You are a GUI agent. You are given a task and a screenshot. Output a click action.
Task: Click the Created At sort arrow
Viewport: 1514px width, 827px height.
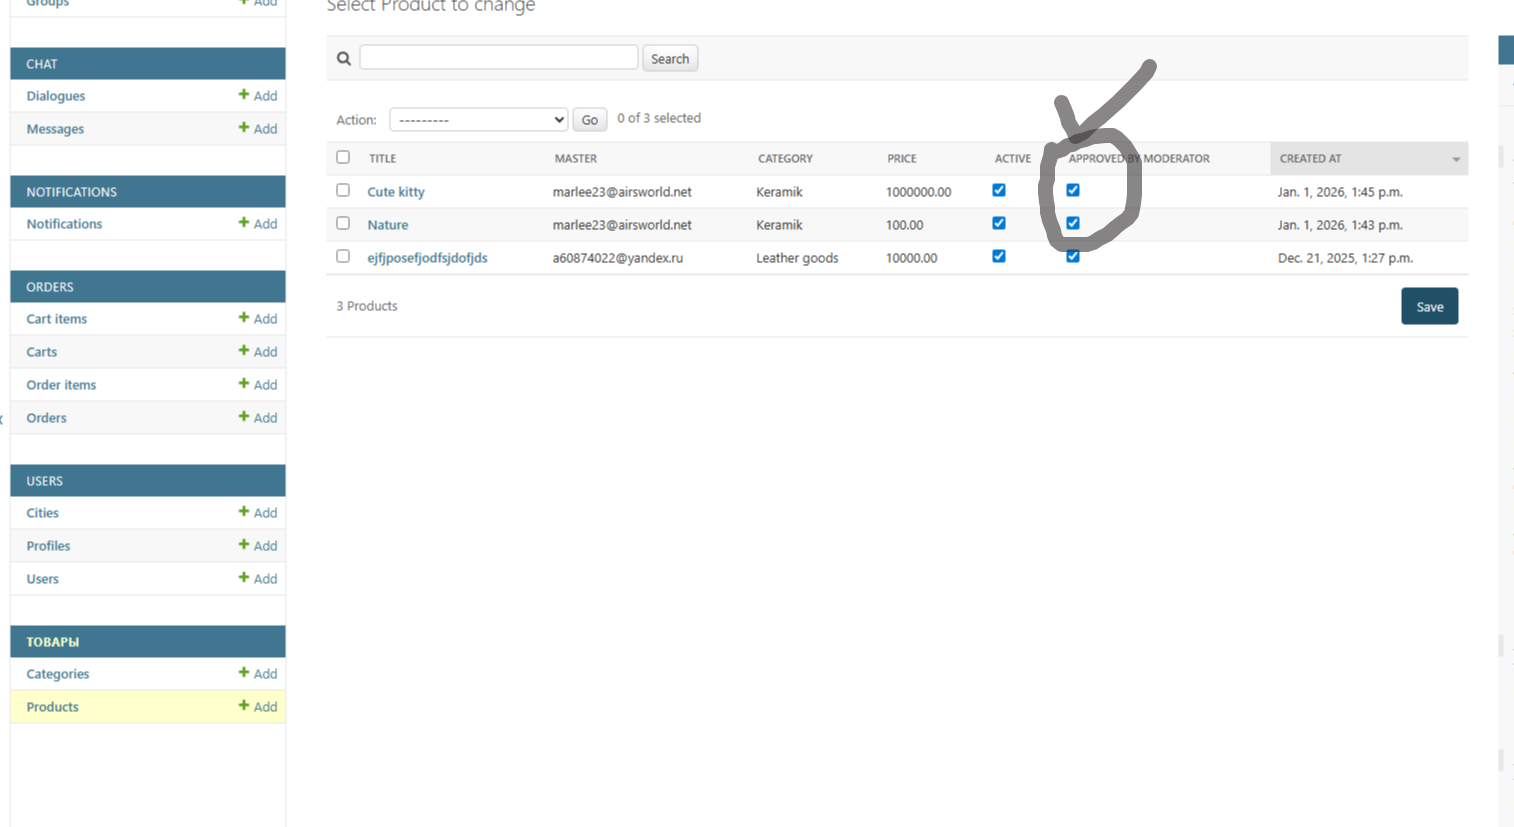click(x=1456, y=160)
